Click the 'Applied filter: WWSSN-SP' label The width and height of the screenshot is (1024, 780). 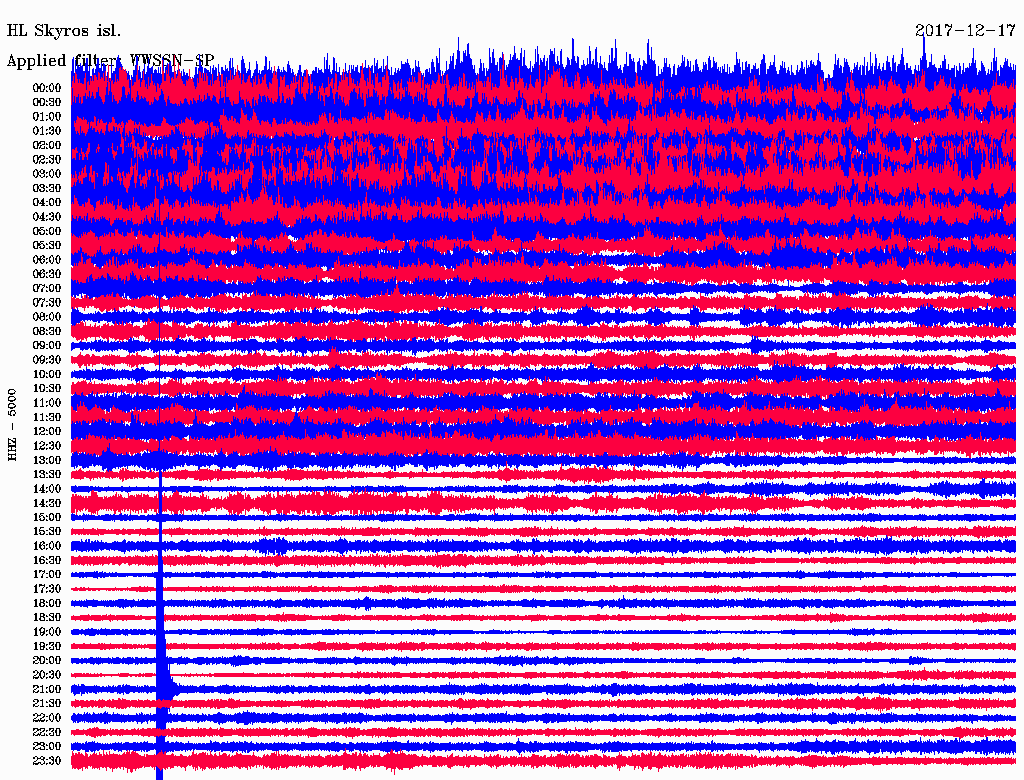coord(110,61)
